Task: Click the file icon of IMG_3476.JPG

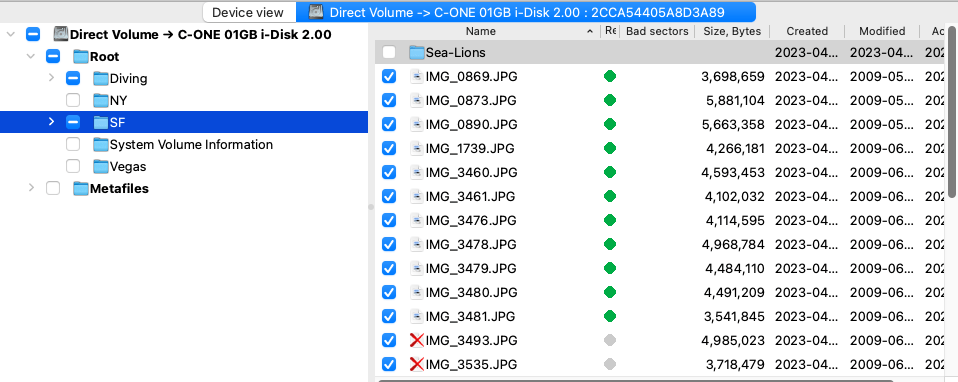Action: pos(417,220)
